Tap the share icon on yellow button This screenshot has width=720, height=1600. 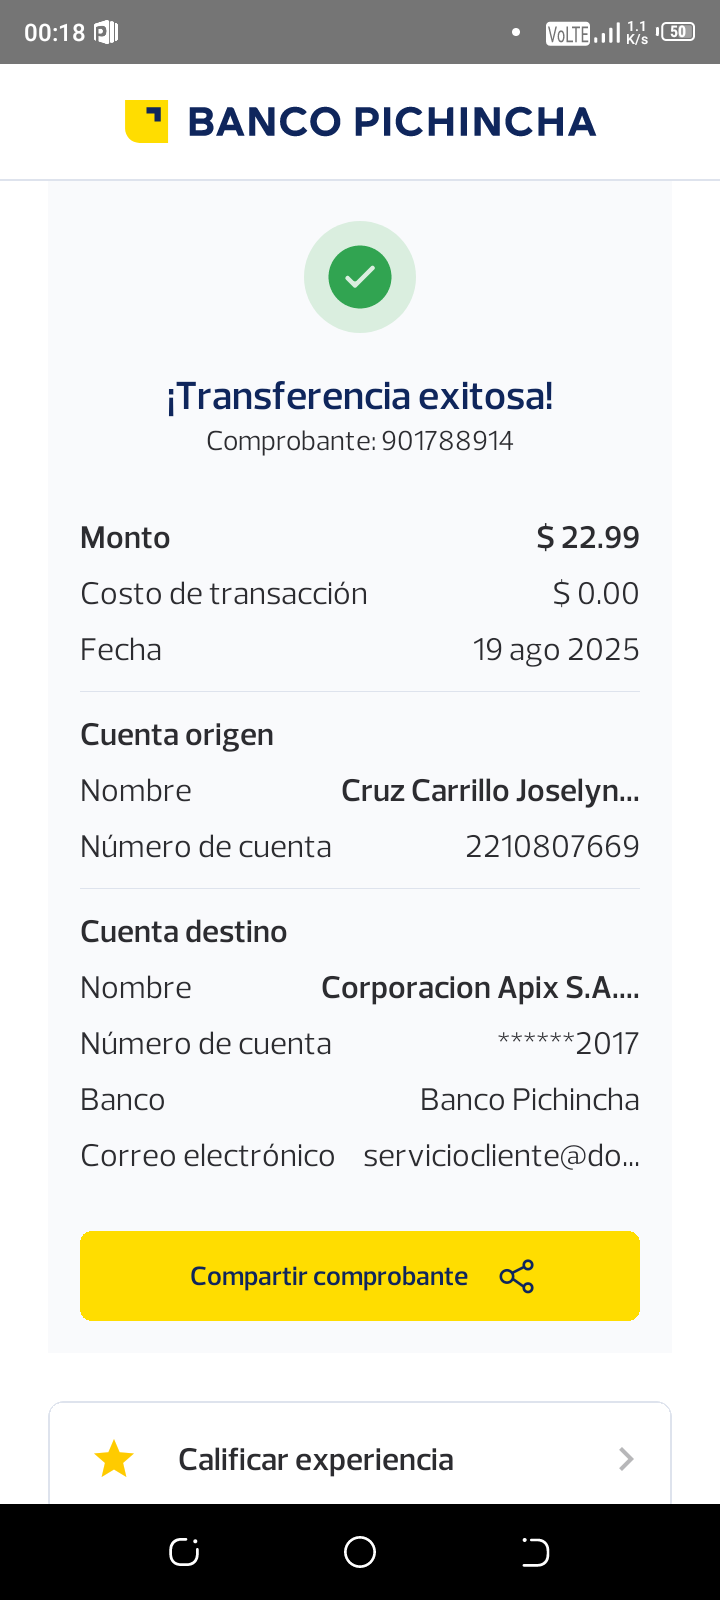coord(516,1277)
